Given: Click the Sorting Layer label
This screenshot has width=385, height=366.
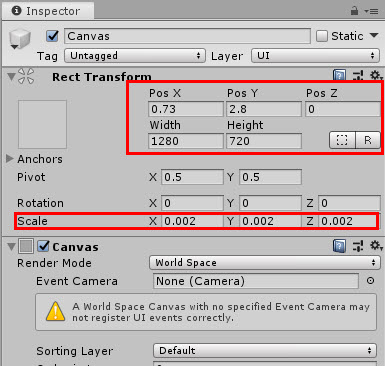Looking at the screenshot, I should [75, 351].
